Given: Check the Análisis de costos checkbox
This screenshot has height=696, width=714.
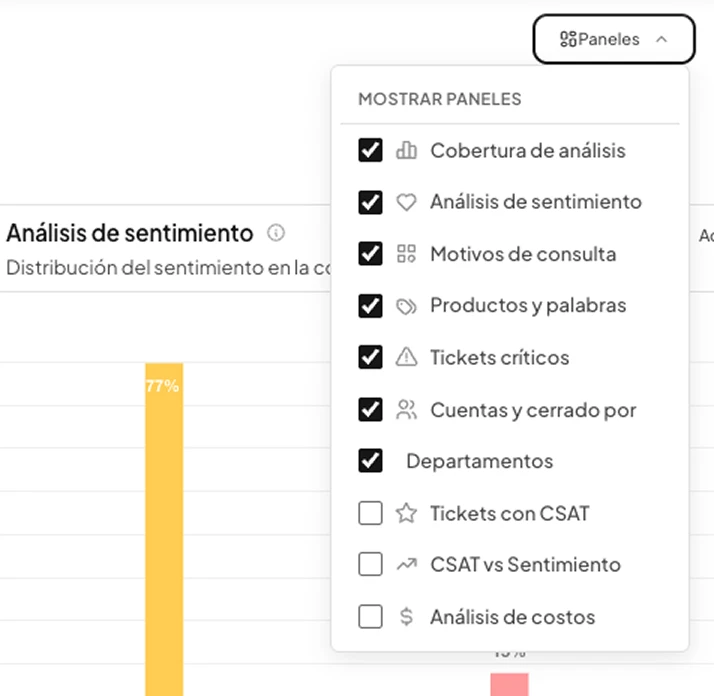Looking at the screenshot, I should 370,617.
